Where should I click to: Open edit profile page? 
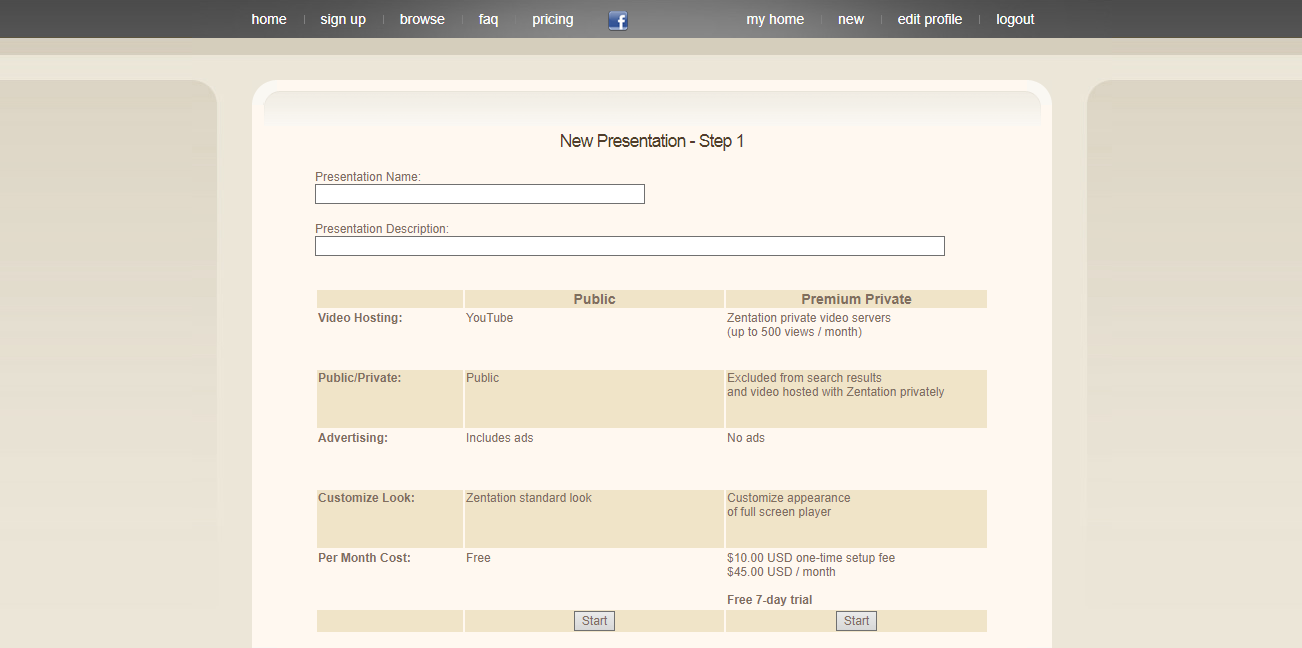pyautogui.click(x=930, y=19)
